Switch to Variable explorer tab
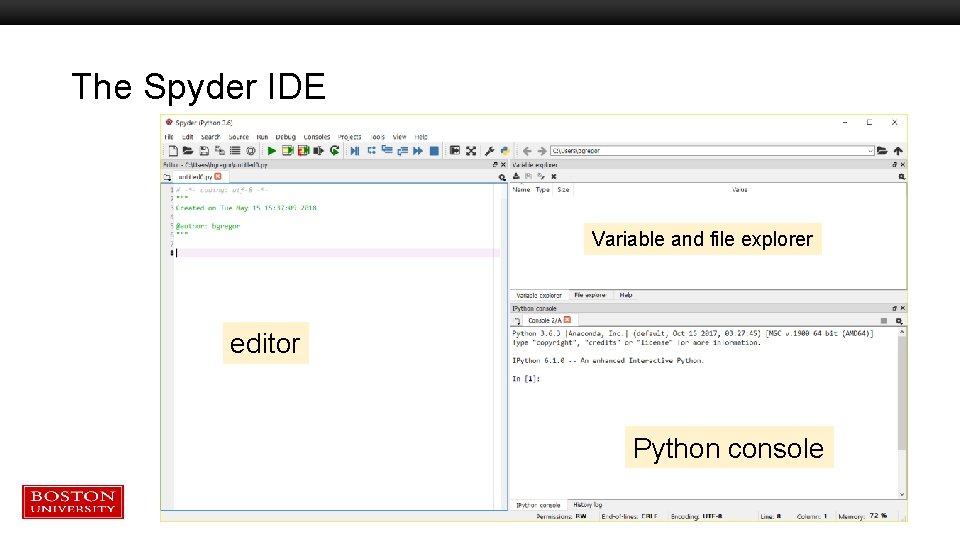 [x=539, y=295]
